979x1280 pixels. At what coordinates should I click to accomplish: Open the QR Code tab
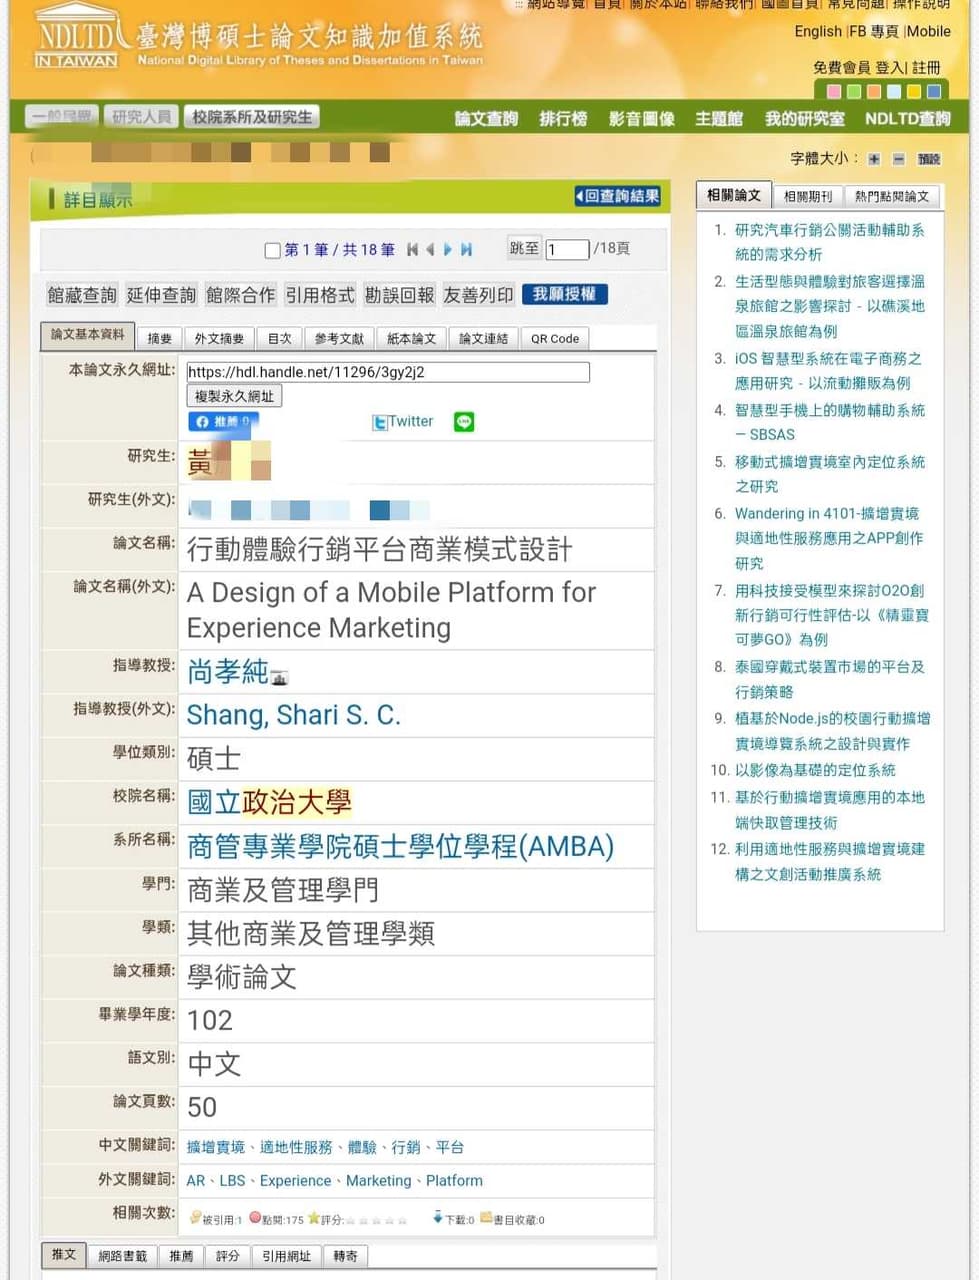point(555,338)
